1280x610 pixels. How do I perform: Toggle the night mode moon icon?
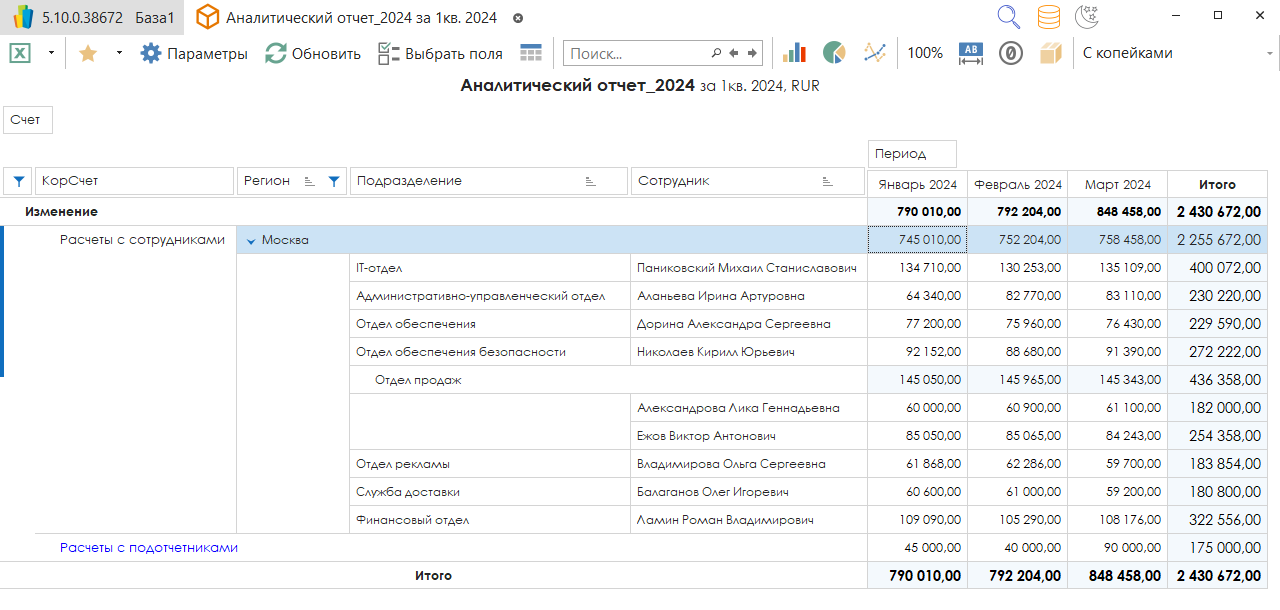pyautogui.click(x=1087, y=17)
